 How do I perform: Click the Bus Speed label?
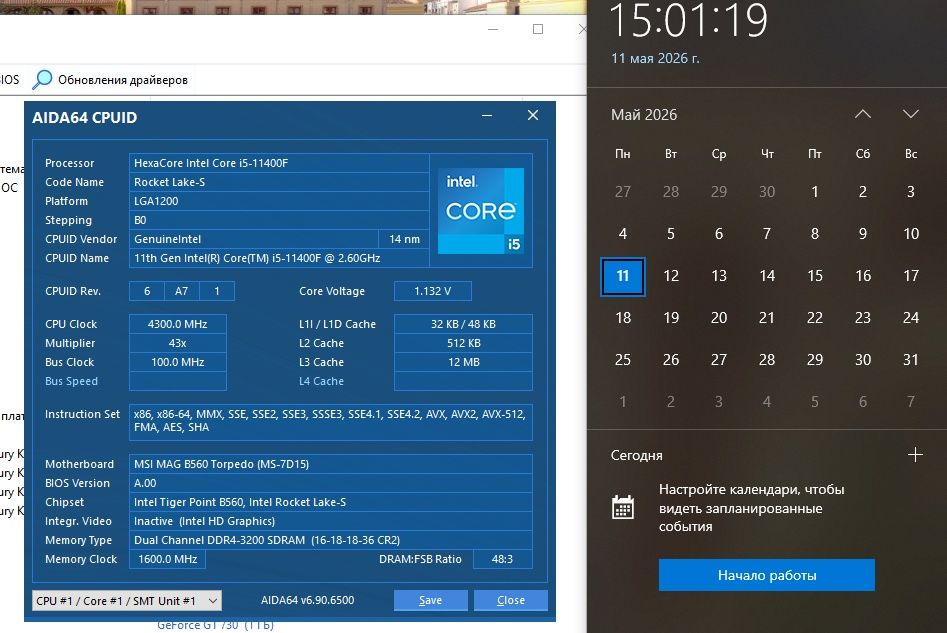point(71,381)
